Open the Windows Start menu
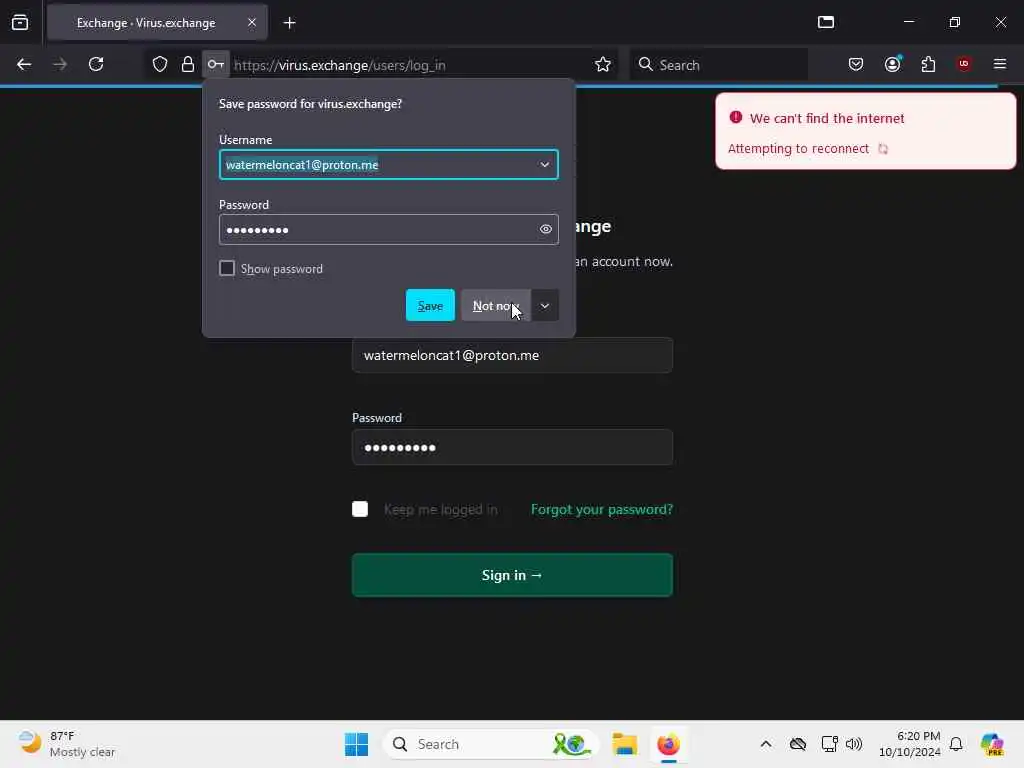The width and height of the screenshot is (1024, 768). (357, 744)
